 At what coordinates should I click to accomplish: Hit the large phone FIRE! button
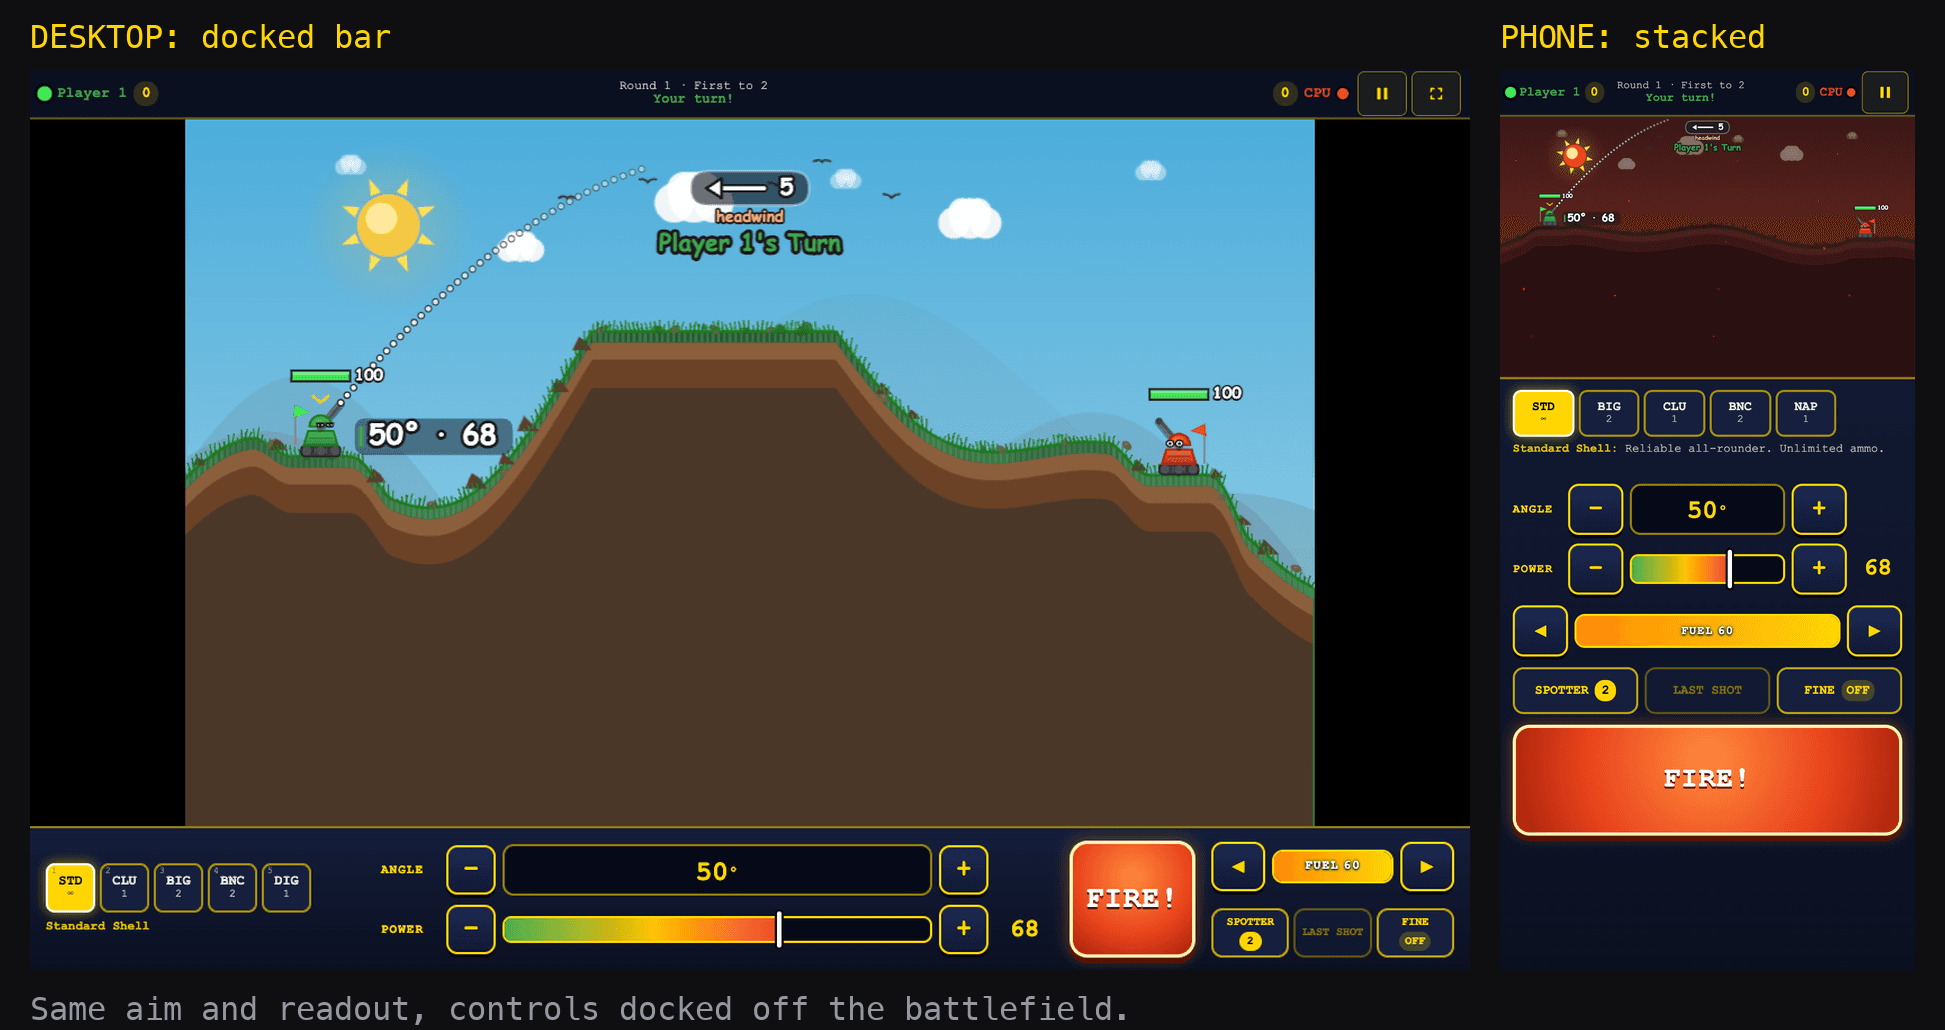[1707, 780]
